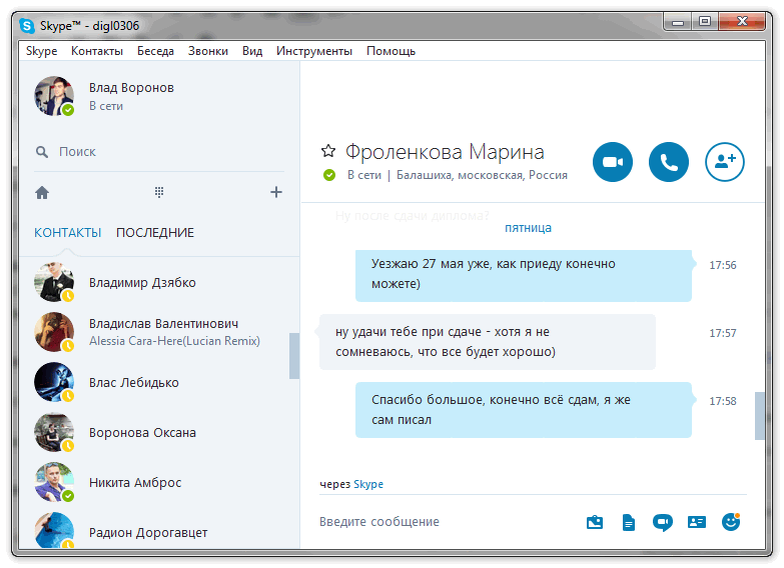This screenshot has height=568, width=784.
Task: Click Владимир Дзябко's avatar
Action: tap(54, 282)
